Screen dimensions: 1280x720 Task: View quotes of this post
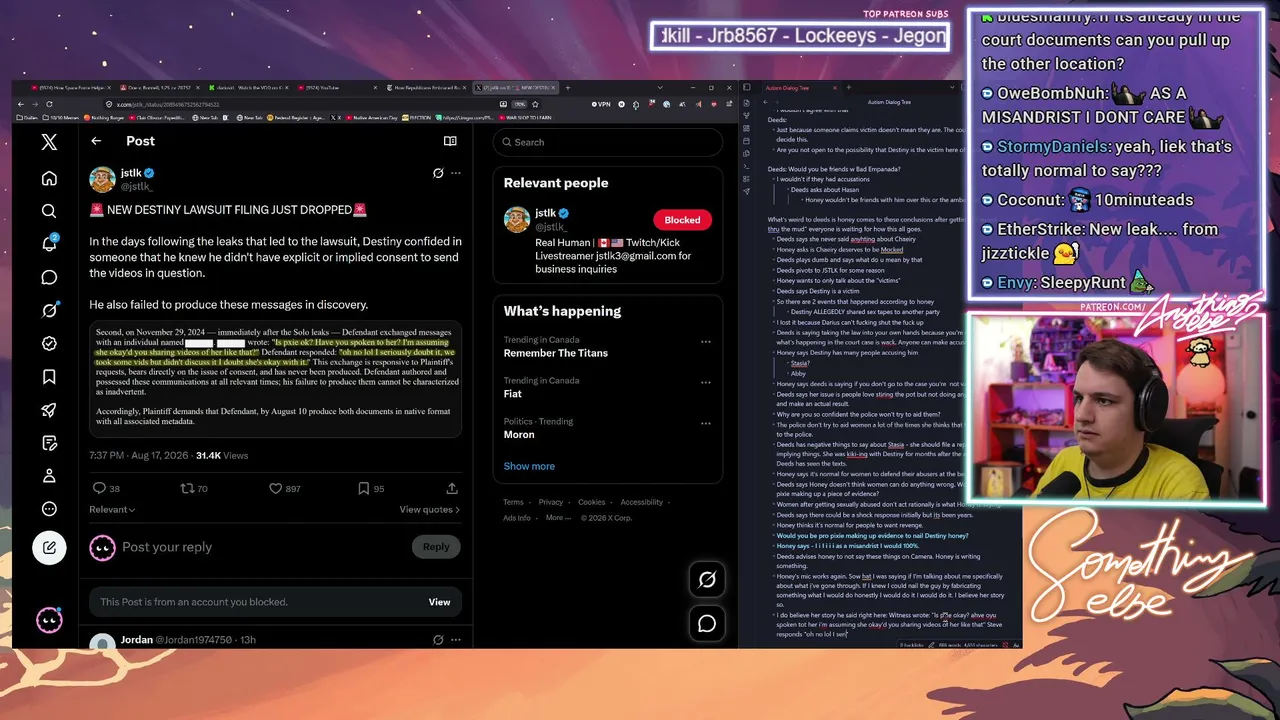[x=430, y=509]
